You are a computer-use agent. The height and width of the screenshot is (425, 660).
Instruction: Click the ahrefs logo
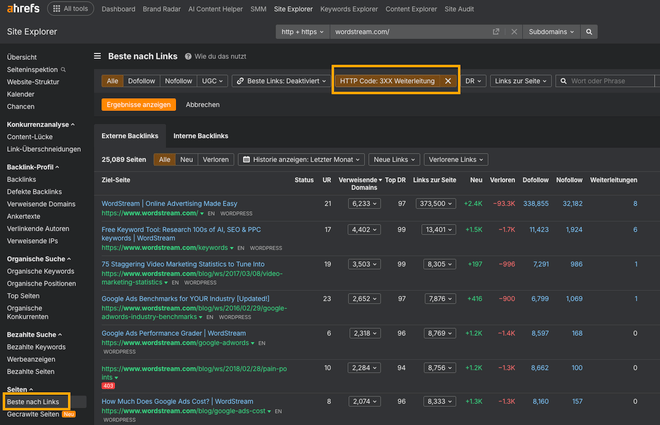click(23, 8)
